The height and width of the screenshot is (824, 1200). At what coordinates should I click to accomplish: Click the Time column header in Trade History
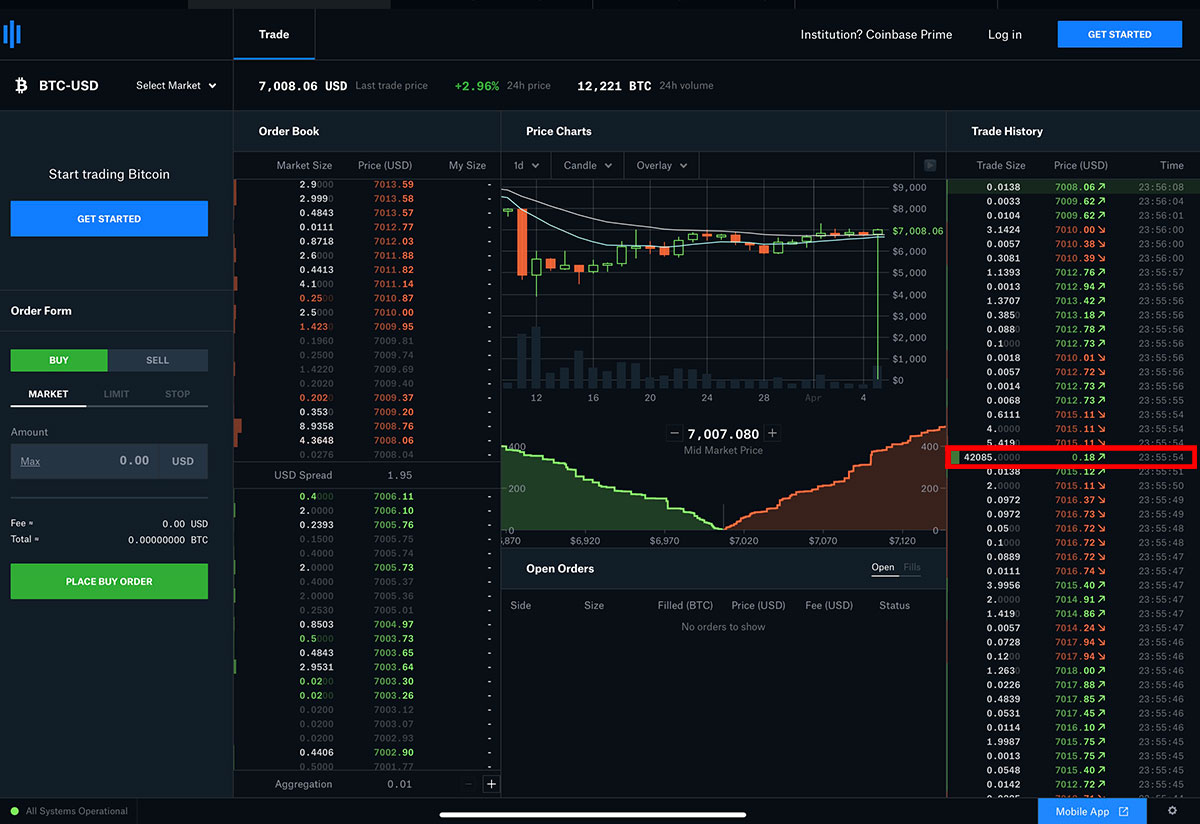(x=1171, y=165)
